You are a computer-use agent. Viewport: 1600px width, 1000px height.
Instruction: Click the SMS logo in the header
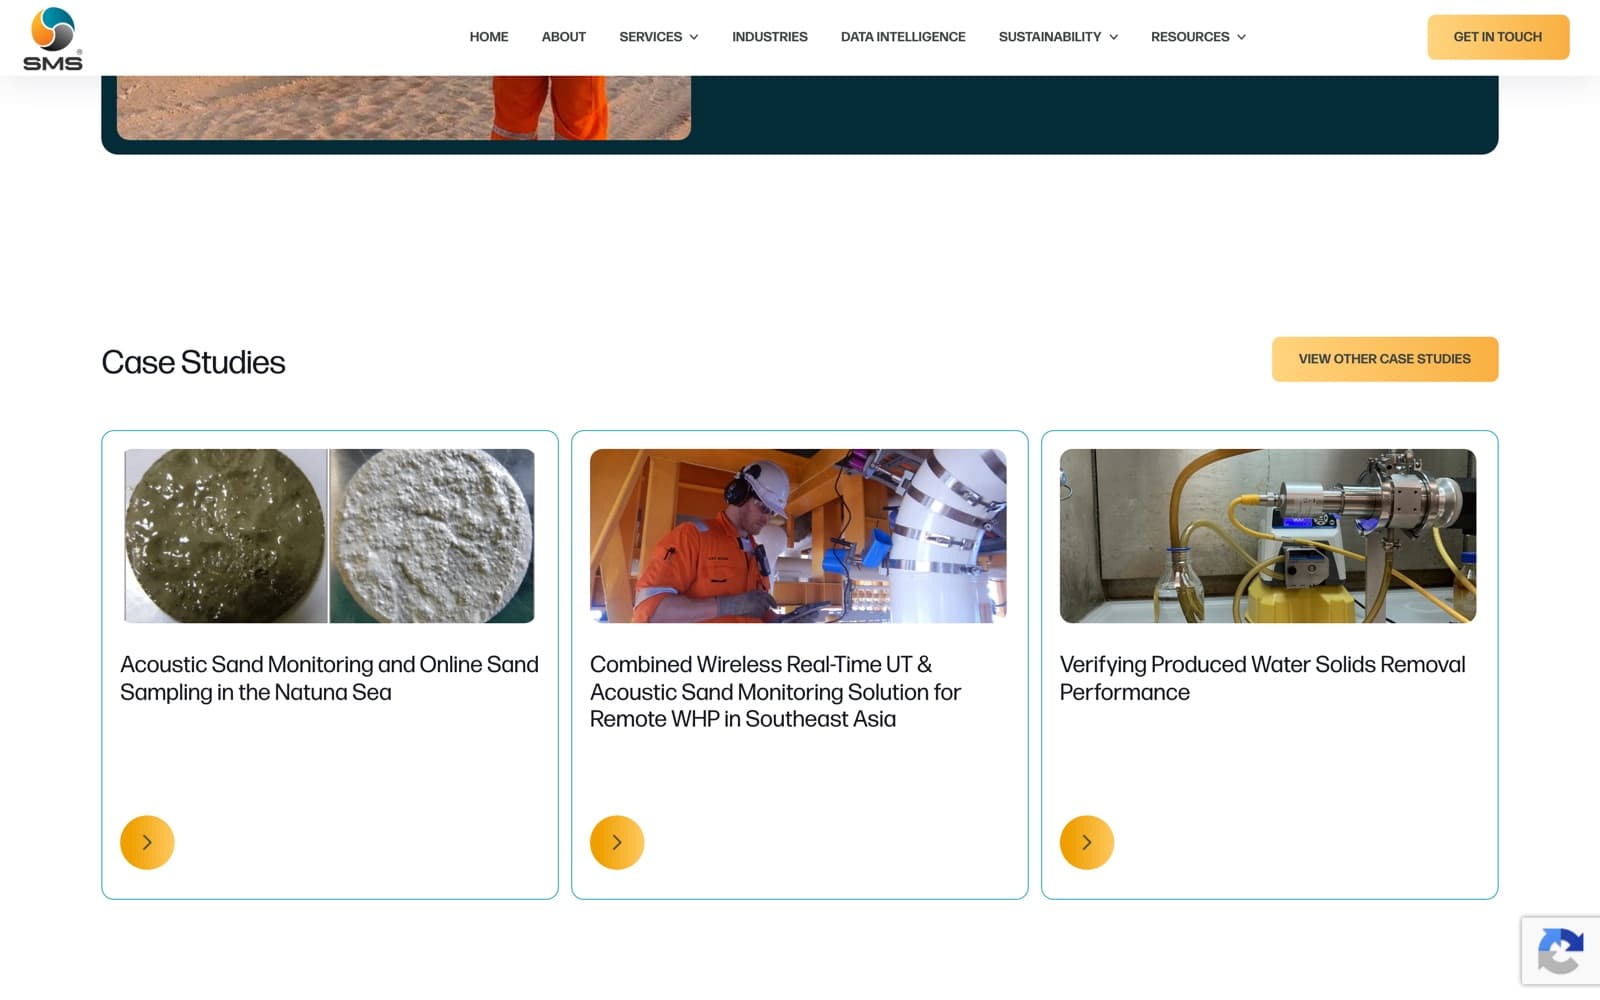click(53, 38)
